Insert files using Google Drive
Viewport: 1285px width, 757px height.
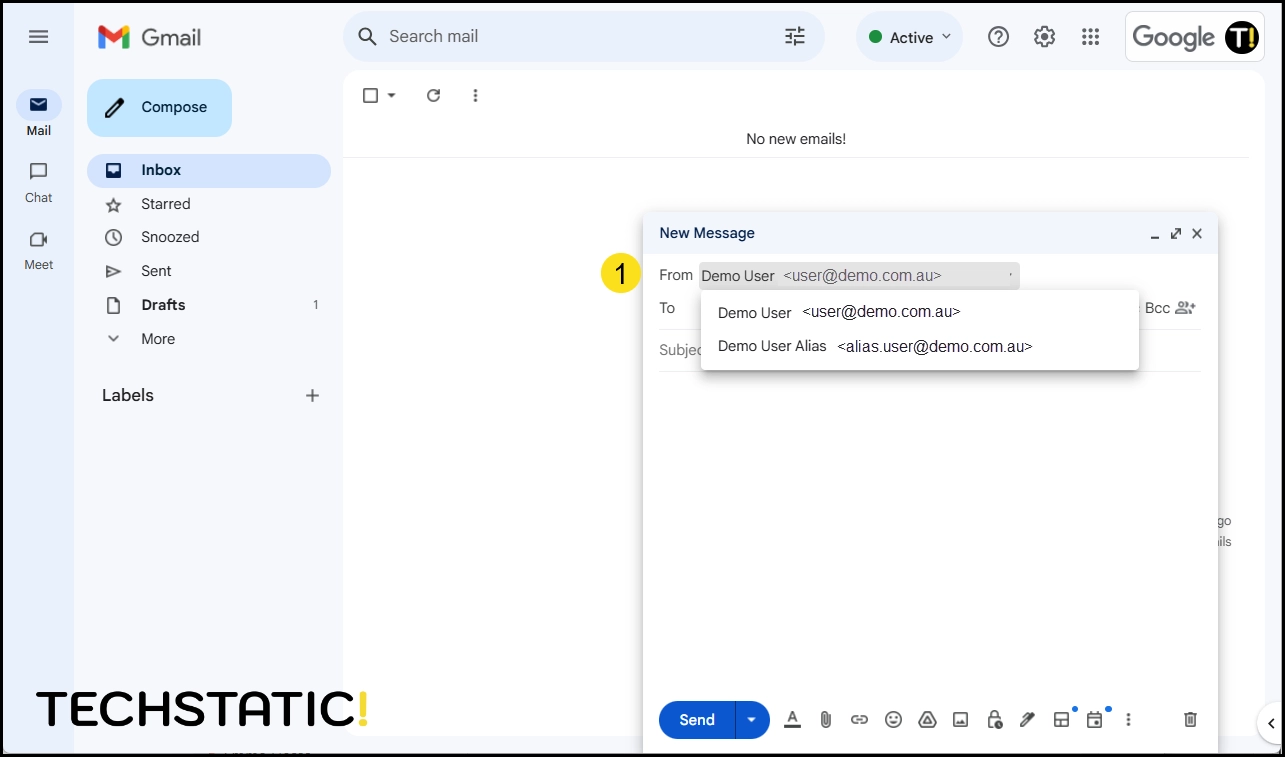pyautogui.click(x=927, y=719)
